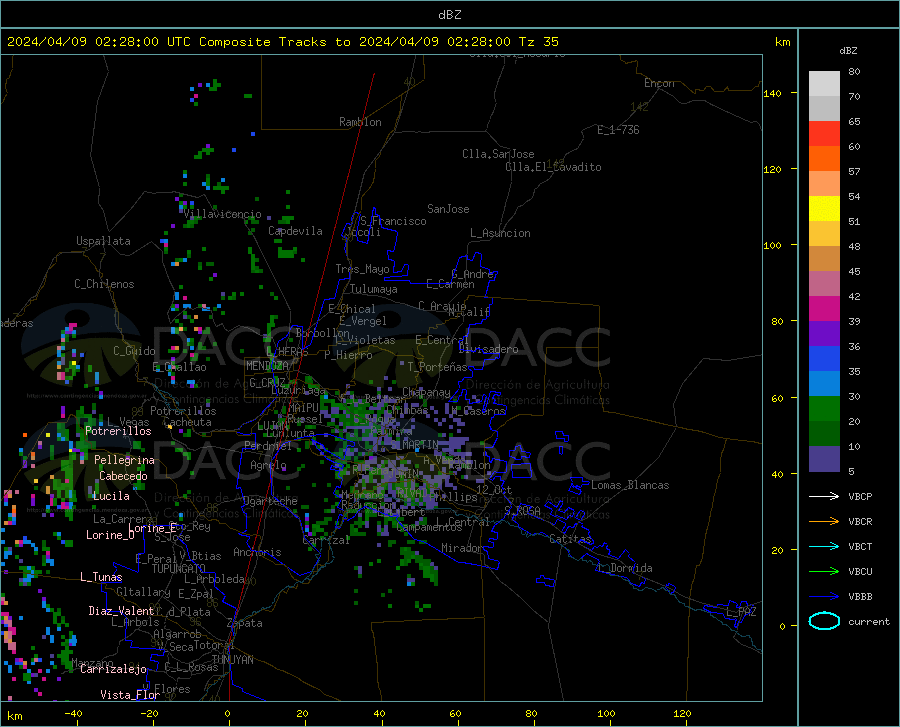Click the L_PAZ label
The image size is (900, 727).
(741, 612)
